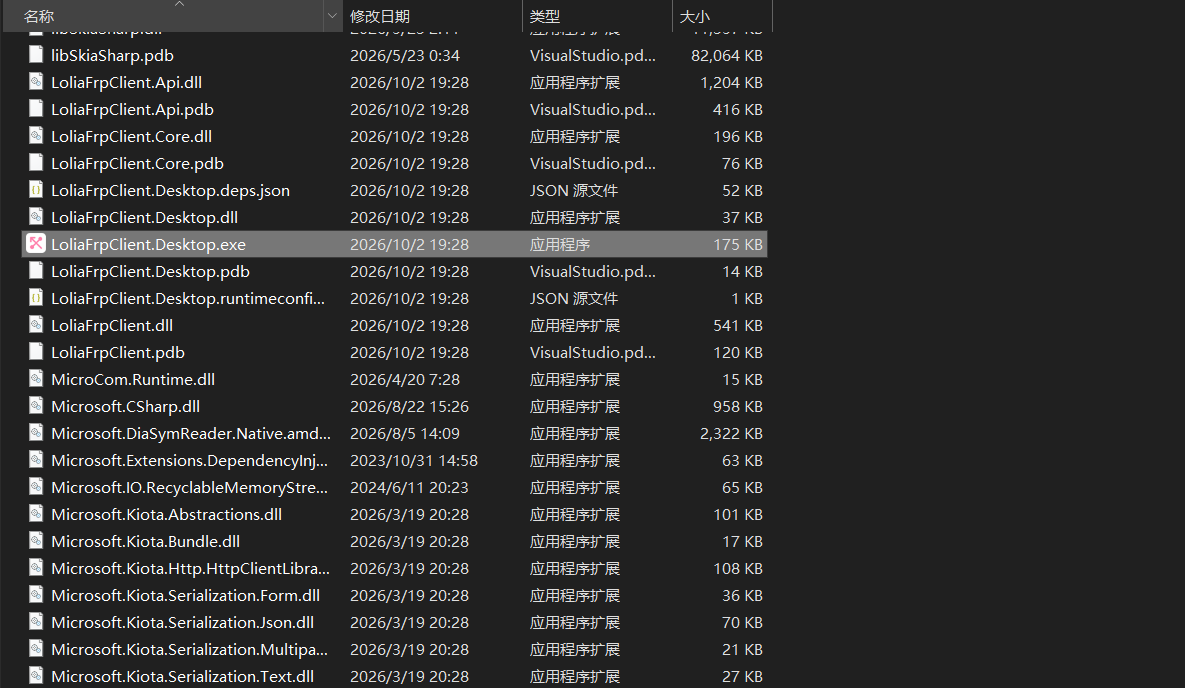The height and width of the screenshot is (688, 1185).
Task: Select the file name libSkiaSharp.pdb
Action: point(113,55)
